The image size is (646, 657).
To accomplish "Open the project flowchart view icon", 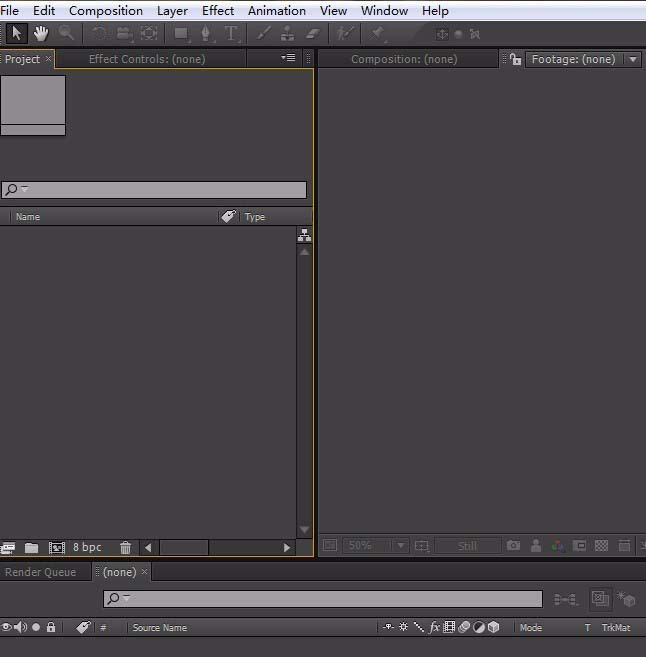I will coord(304,236).
